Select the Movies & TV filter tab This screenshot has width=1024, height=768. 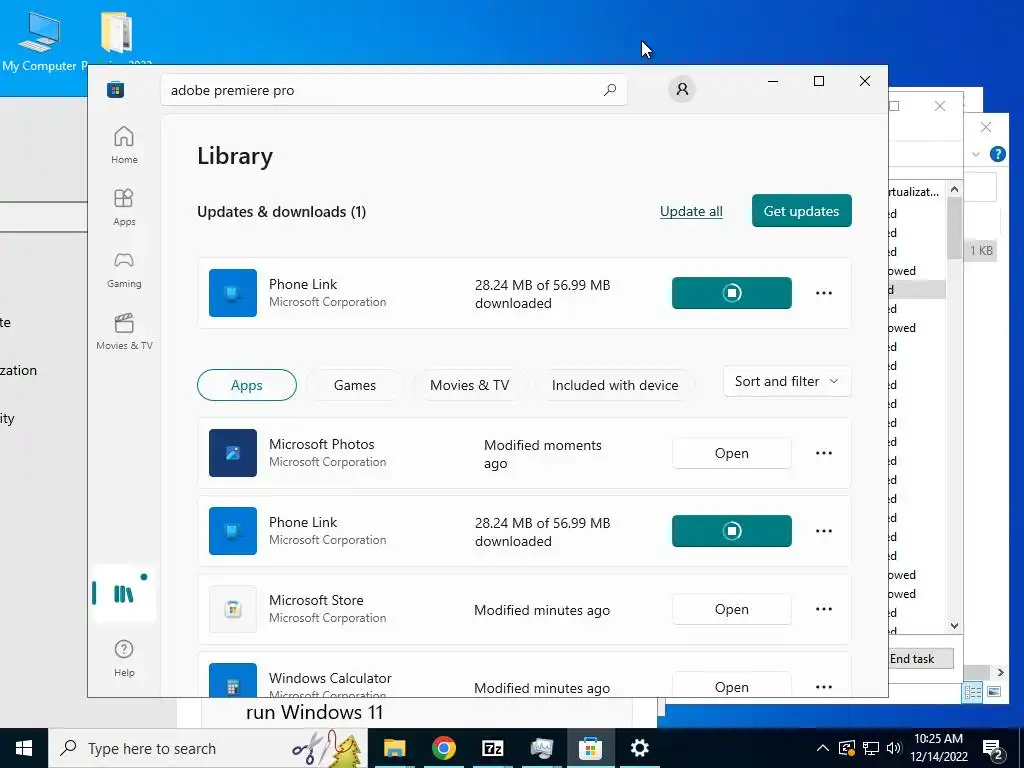469,385
